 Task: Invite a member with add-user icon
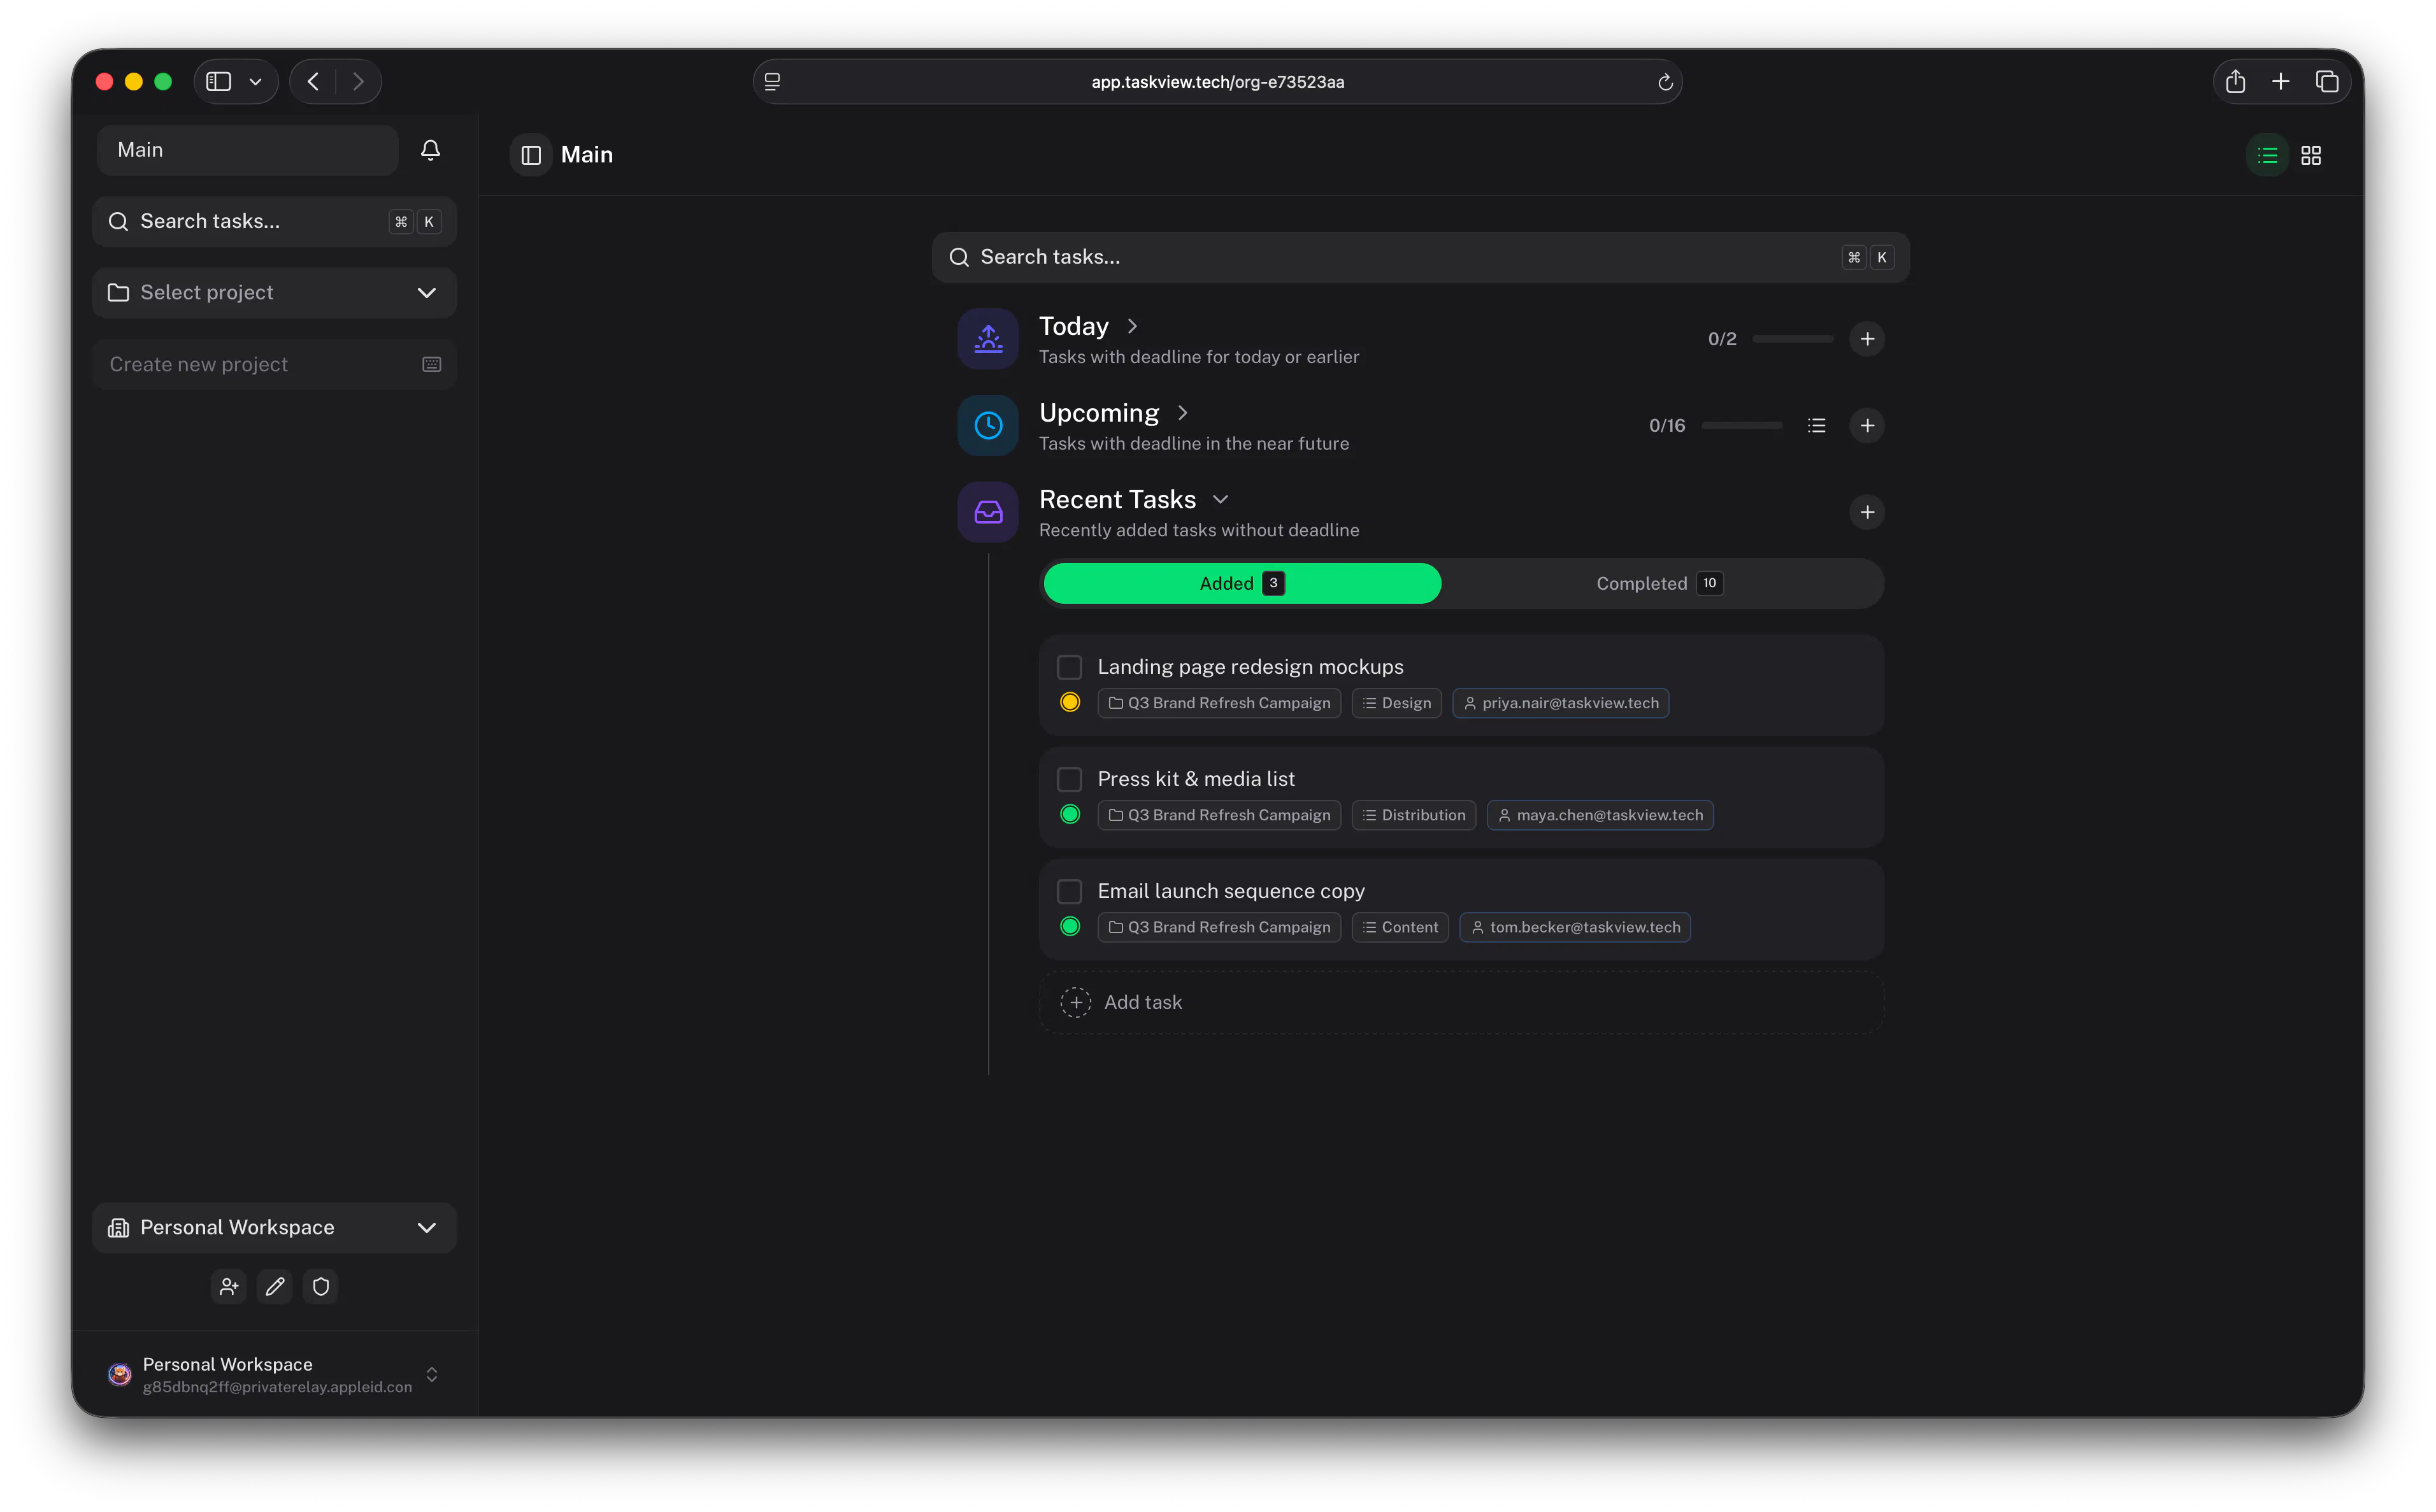coord(229,1286)
